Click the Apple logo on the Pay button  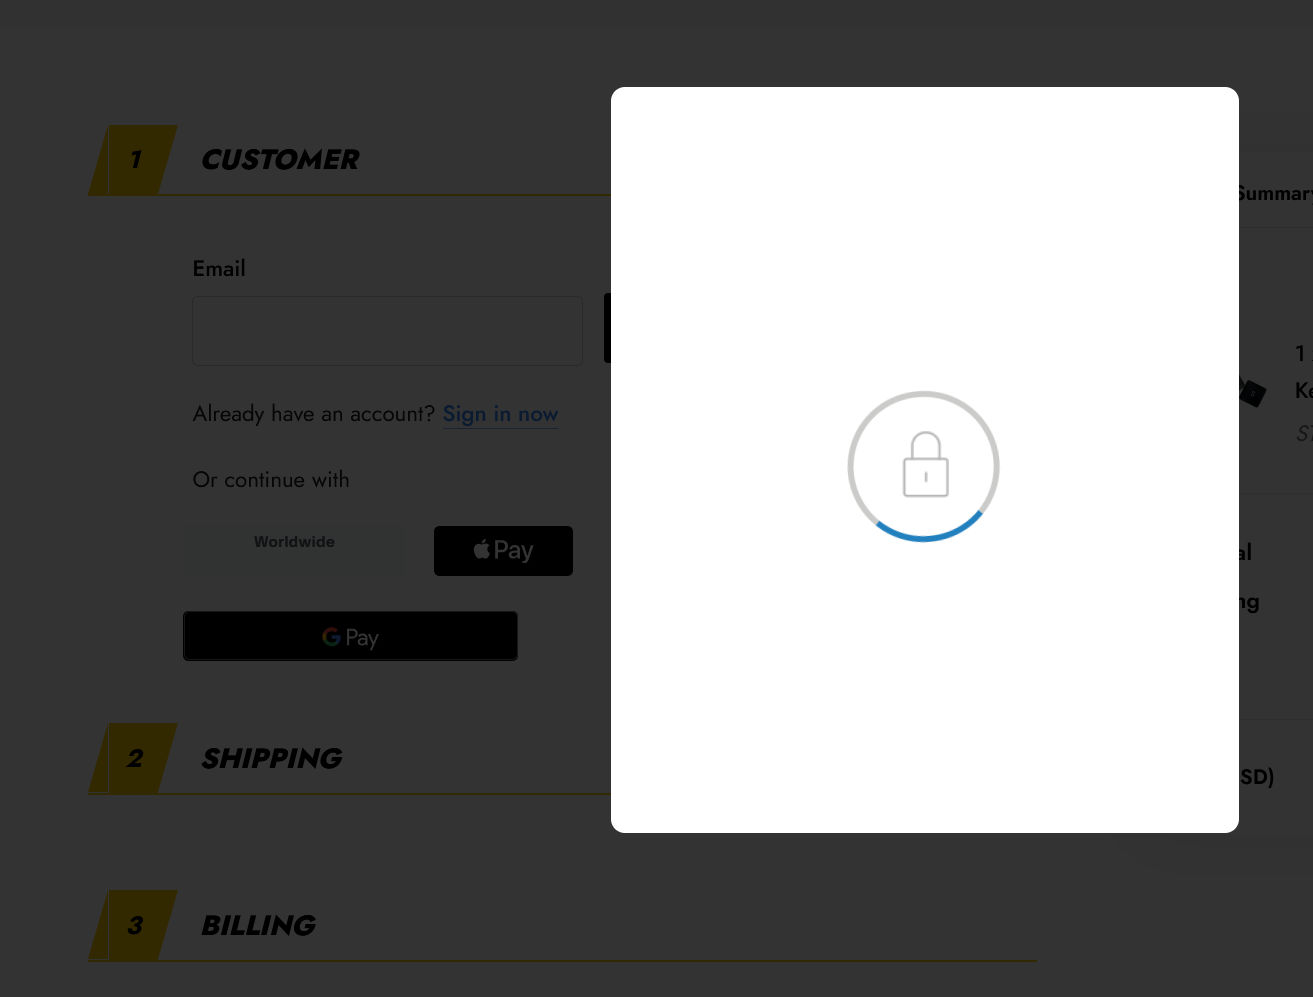[482, 549]
